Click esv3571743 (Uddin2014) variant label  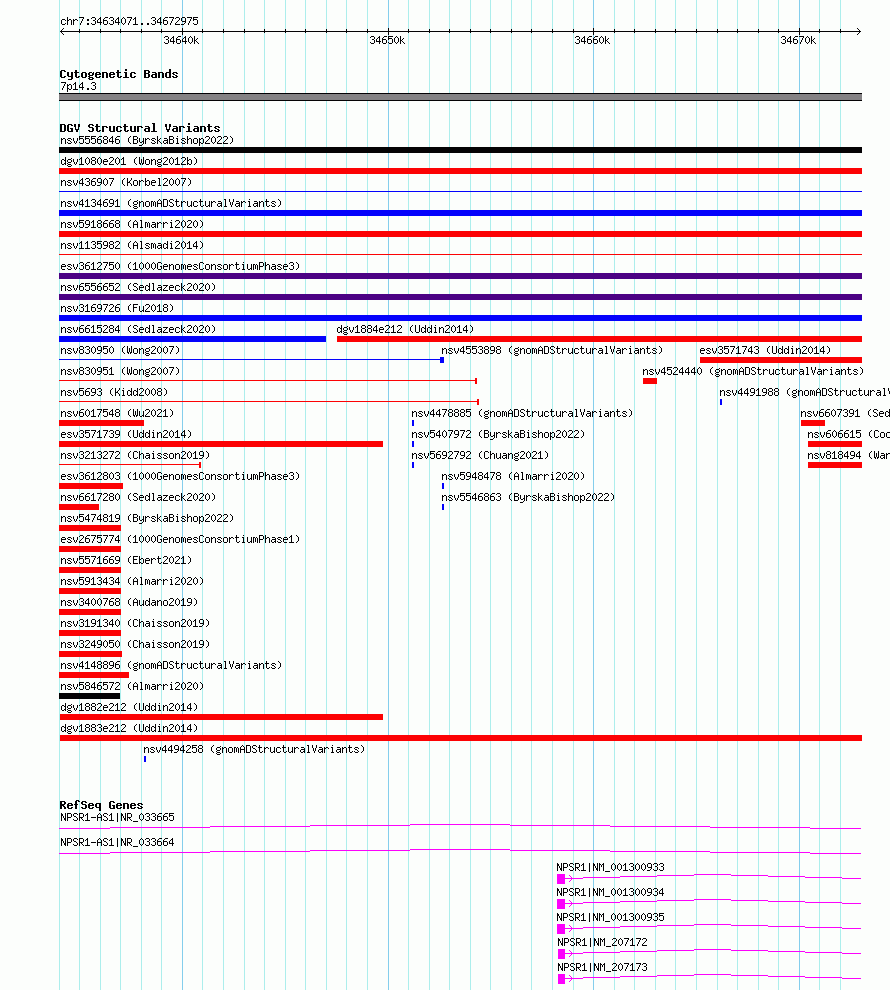765,350
